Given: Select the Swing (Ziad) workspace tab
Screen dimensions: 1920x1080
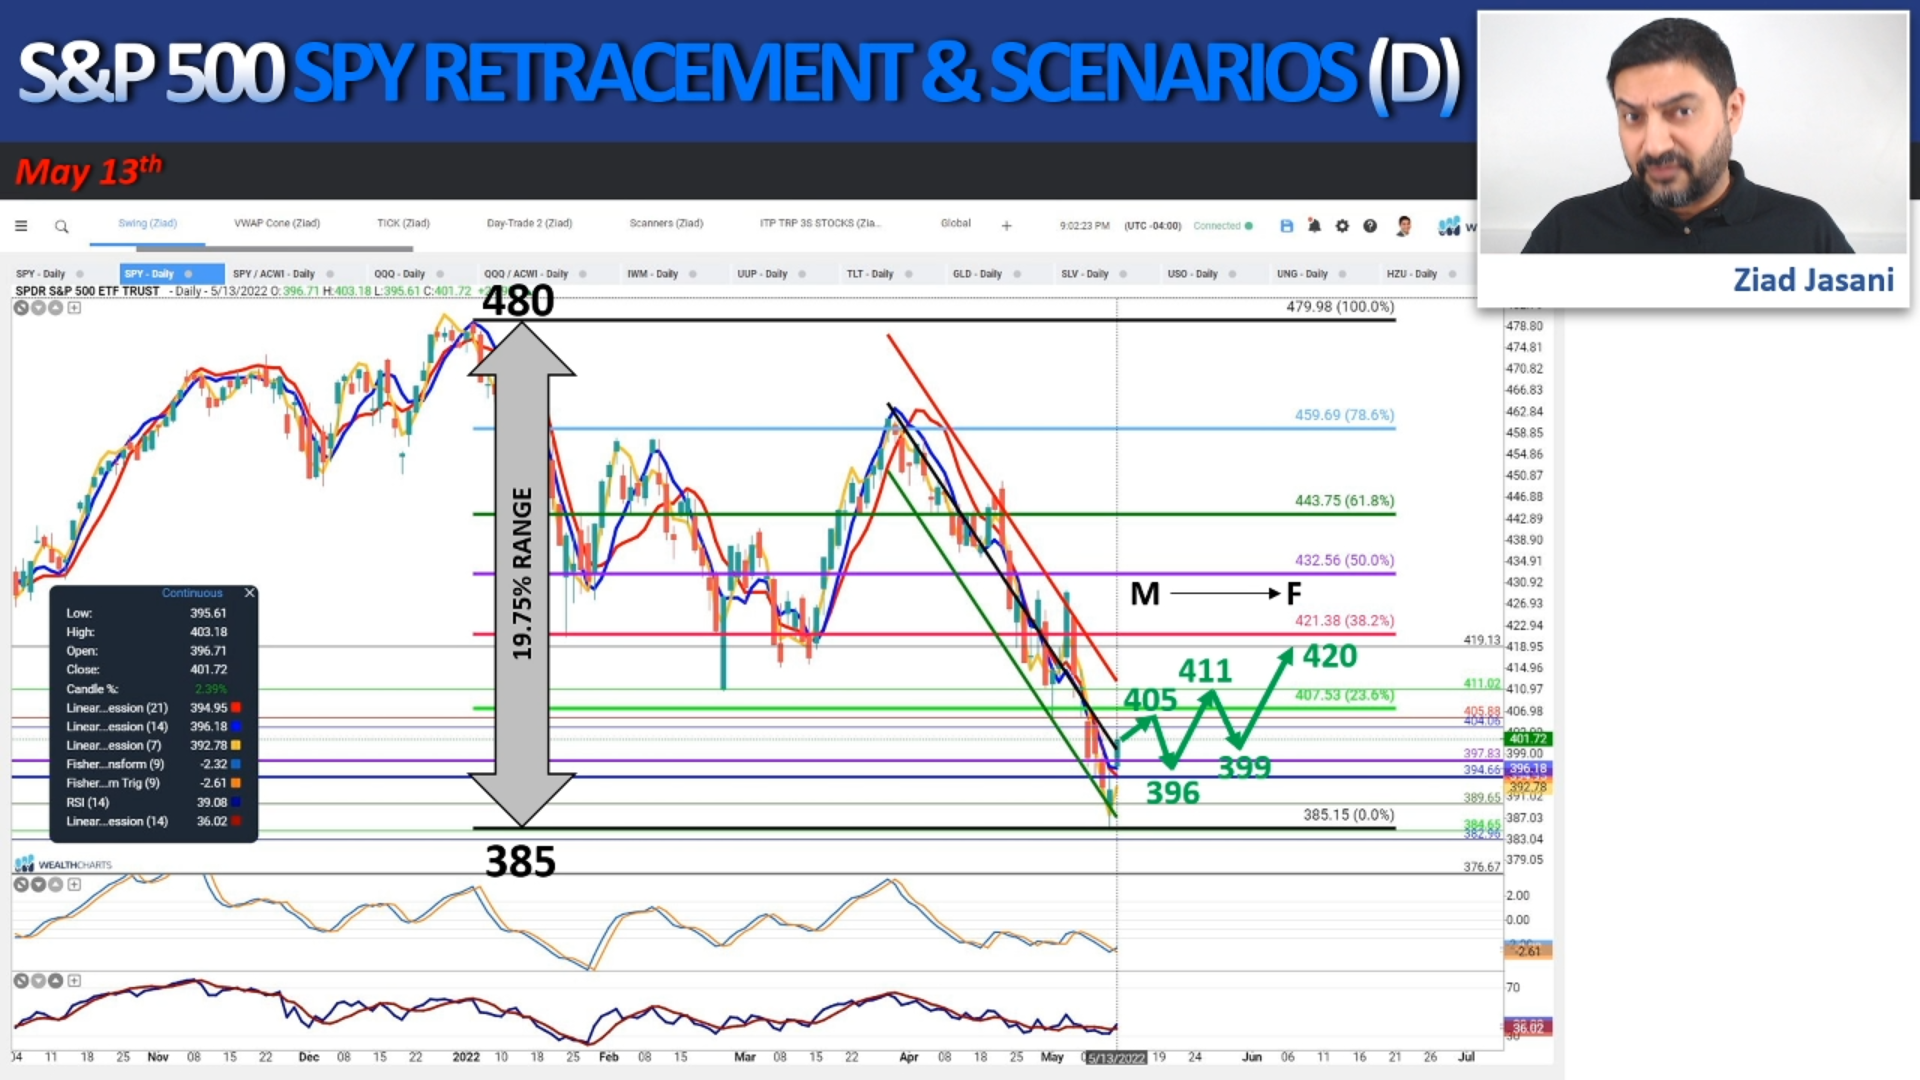Looking at the screenshot, I should point(147,223).
